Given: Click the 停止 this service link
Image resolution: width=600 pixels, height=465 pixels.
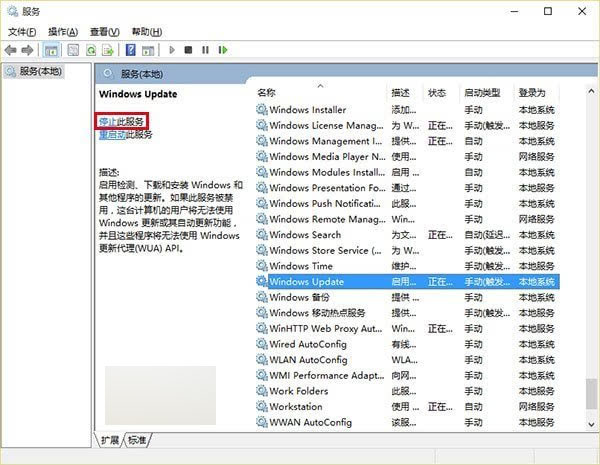Looking at the screenshot, I should click(x=108, y=121).
